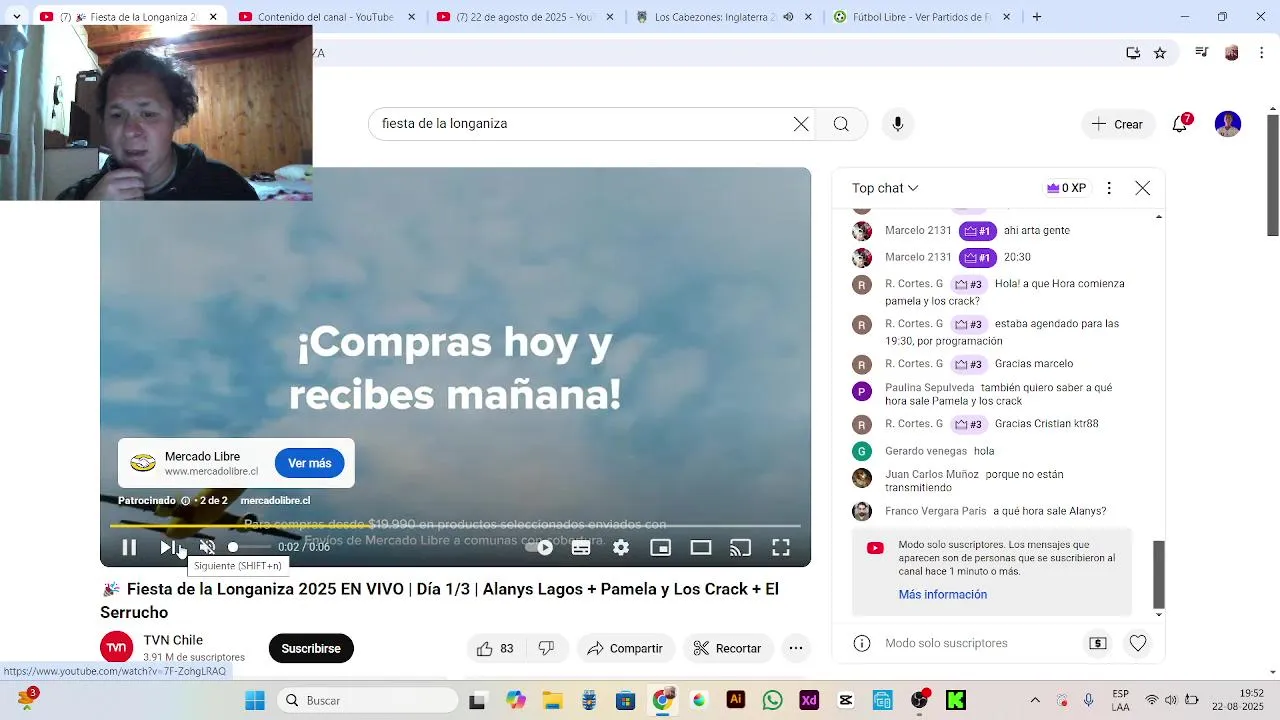Open File Explorer from the taskbar
The image size is (1280, 720).
click(x=551, y=700)
